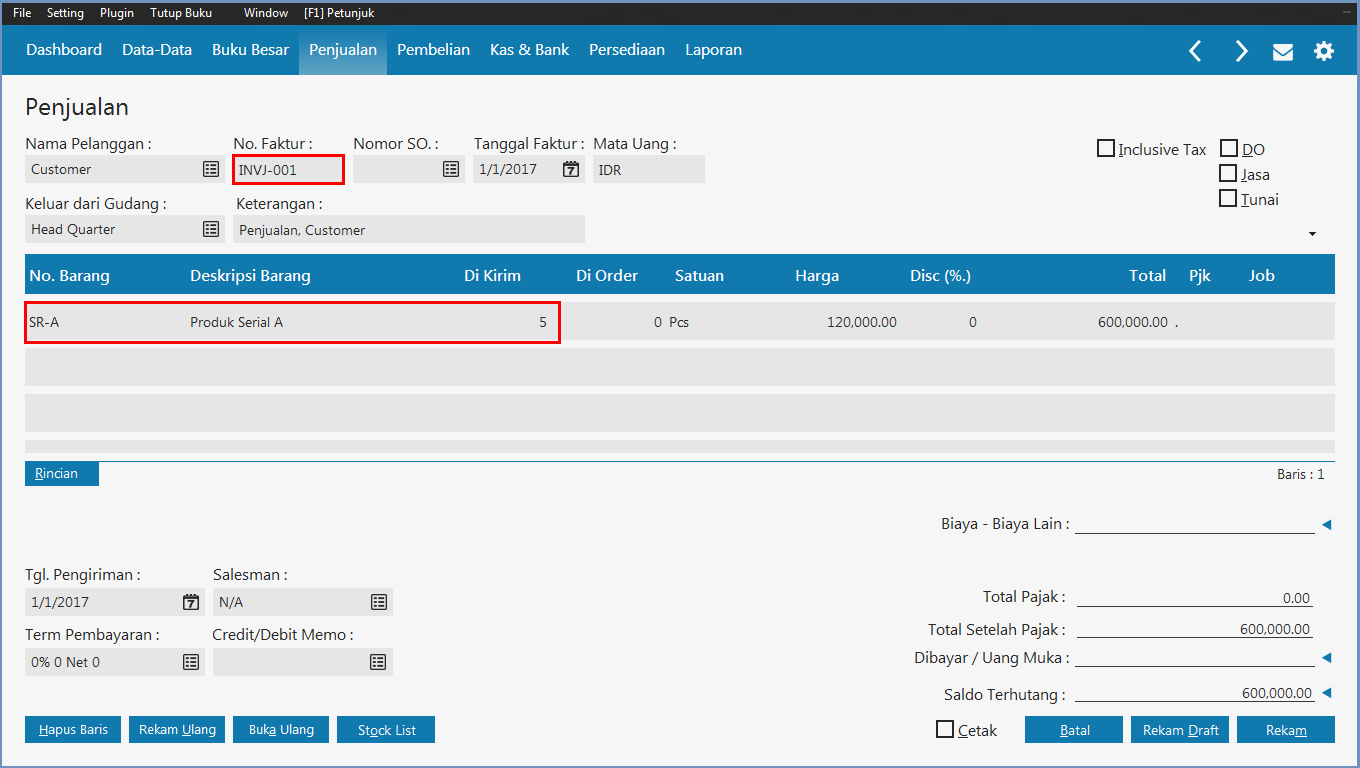Click the Rekam Ulang button
1360x768 pixels.
click(x=177, y=730)
